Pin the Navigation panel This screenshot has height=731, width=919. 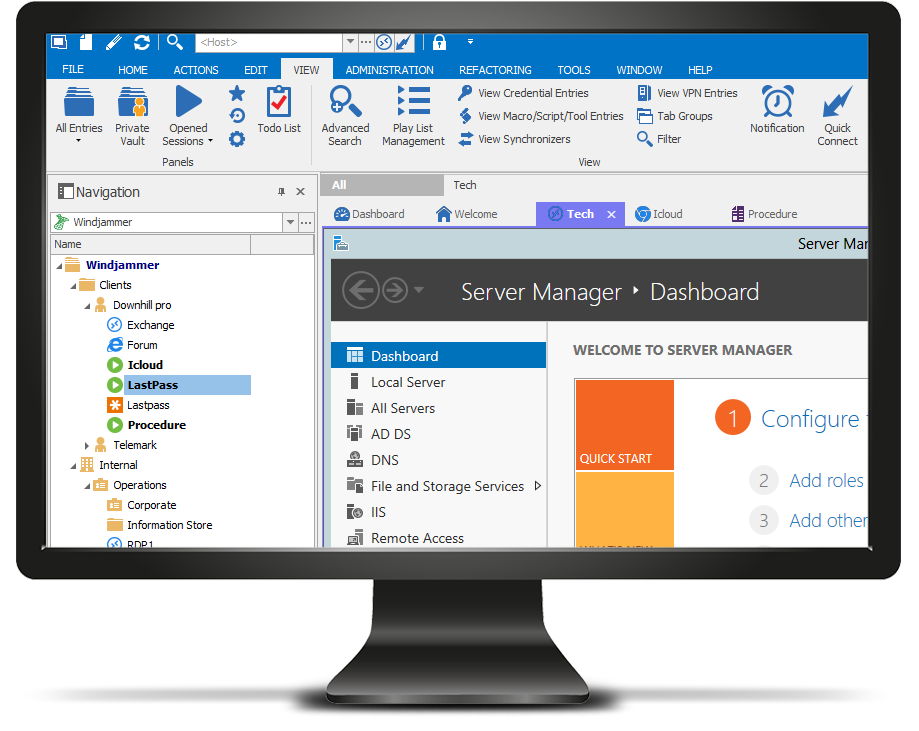[x=281, y=192]
